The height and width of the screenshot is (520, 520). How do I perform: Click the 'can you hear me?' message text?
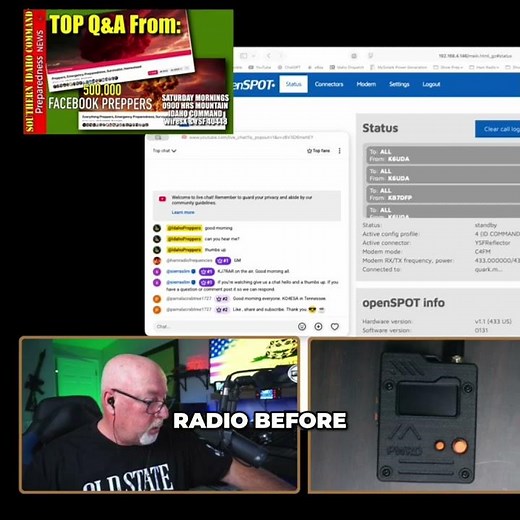222,239
